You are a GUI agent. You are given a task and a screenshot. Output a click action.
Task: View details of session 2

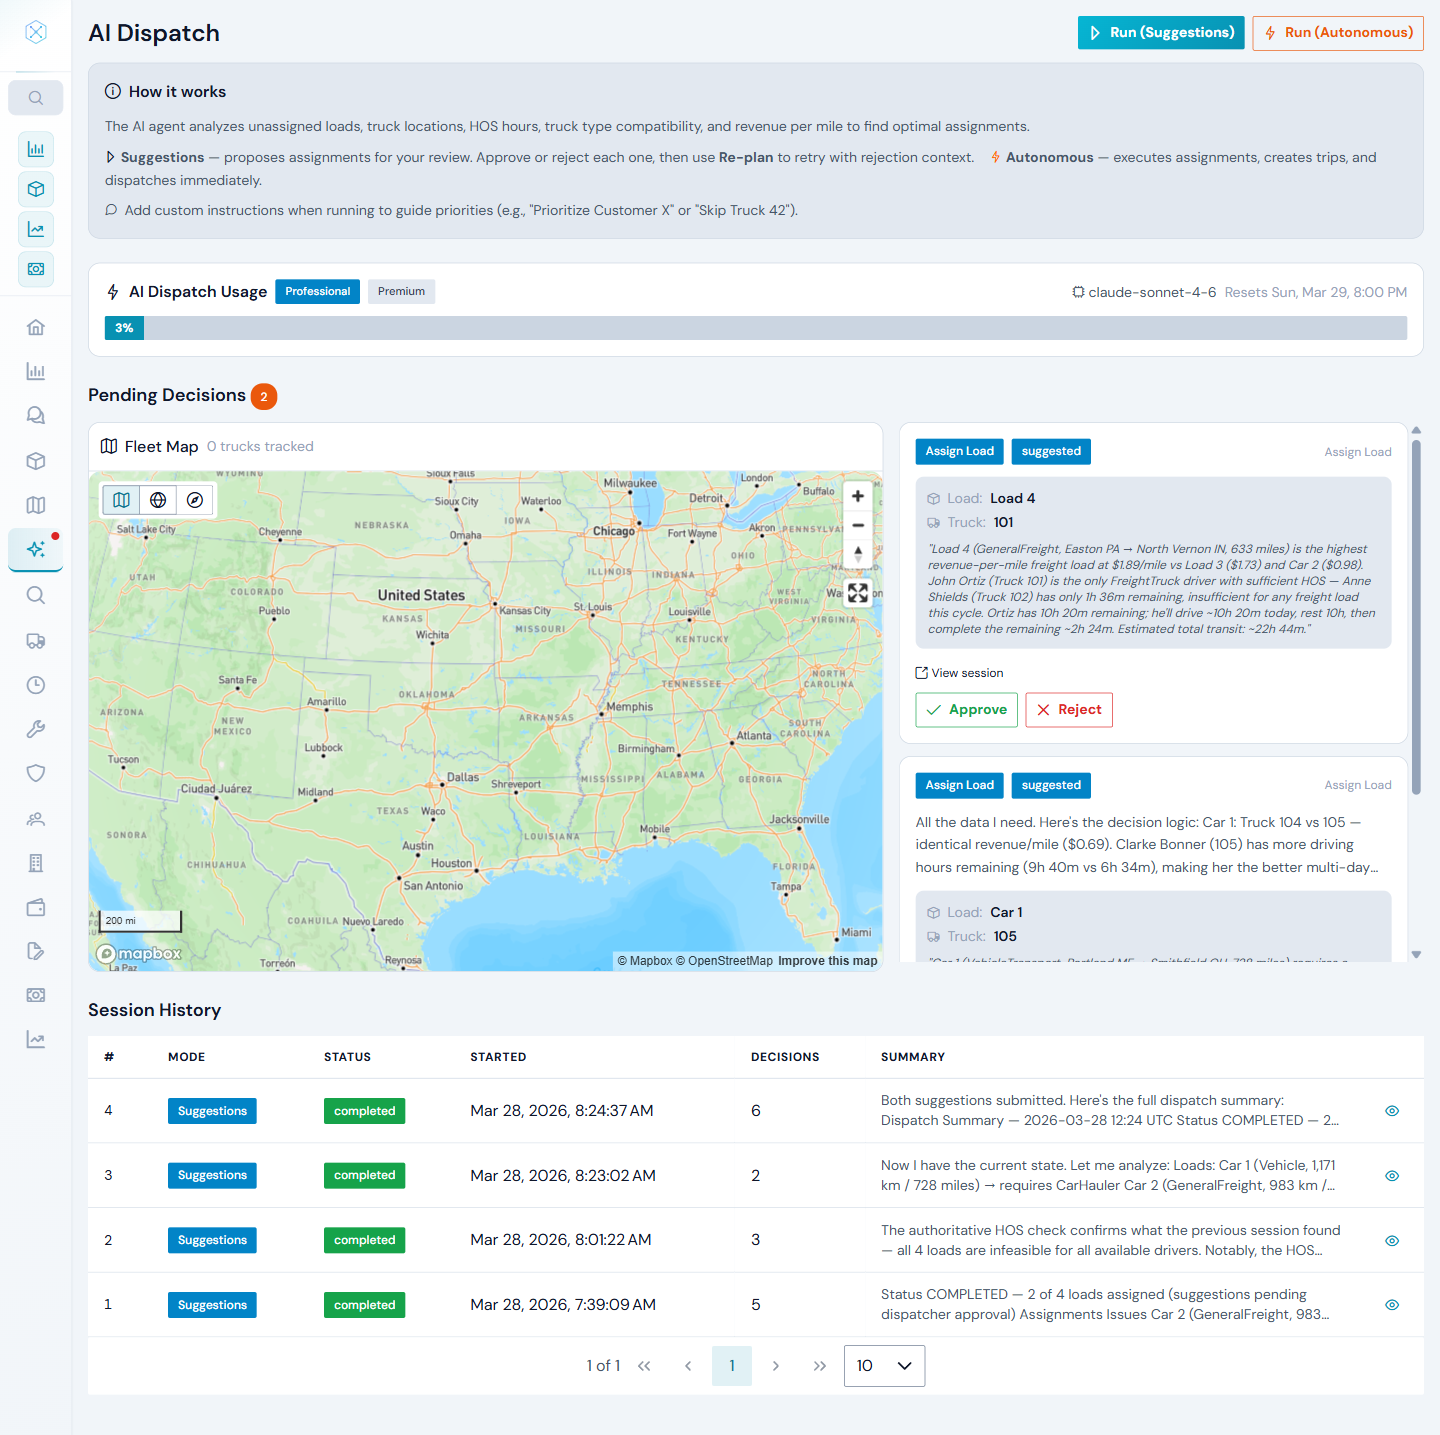(x=1392, y=1241)
